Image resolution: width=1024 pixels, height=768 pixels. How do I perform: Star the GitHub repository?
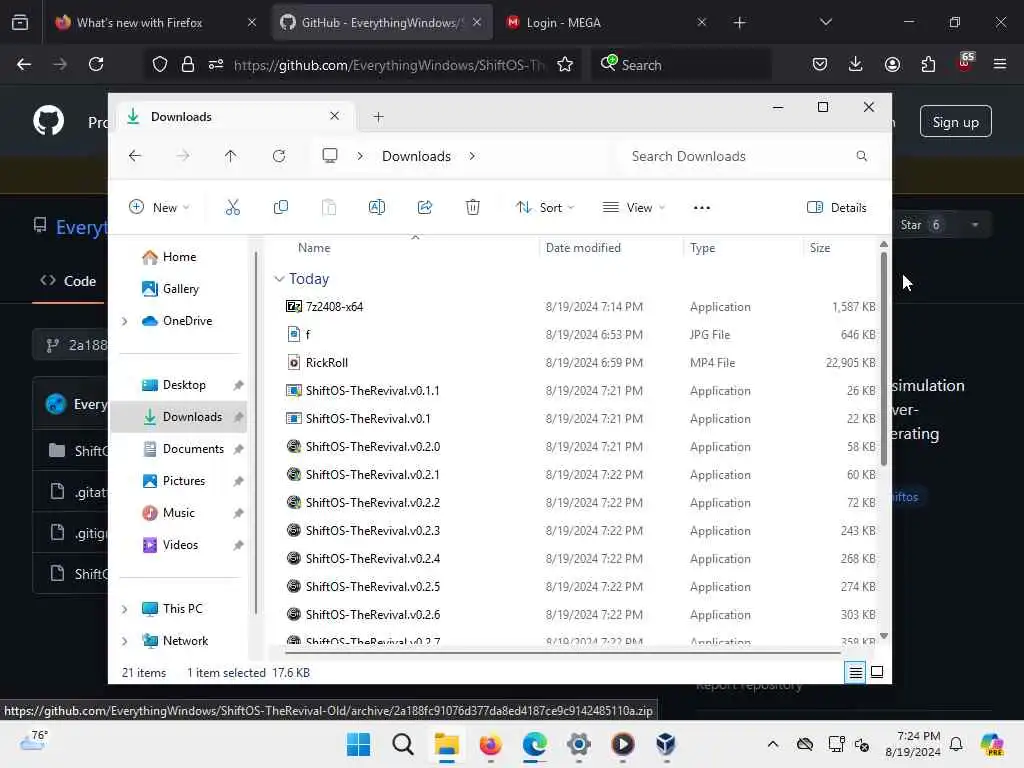point(921,225)
